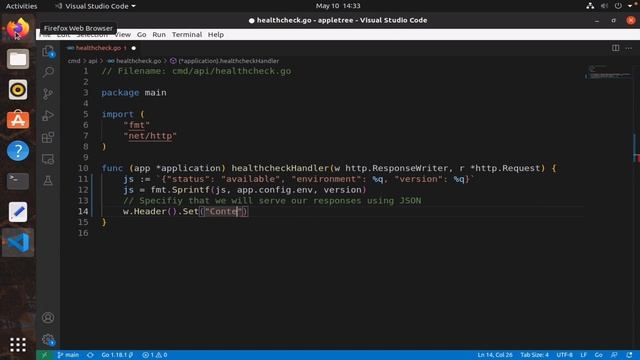Click line number 14 in gutter

coord(83,211)
